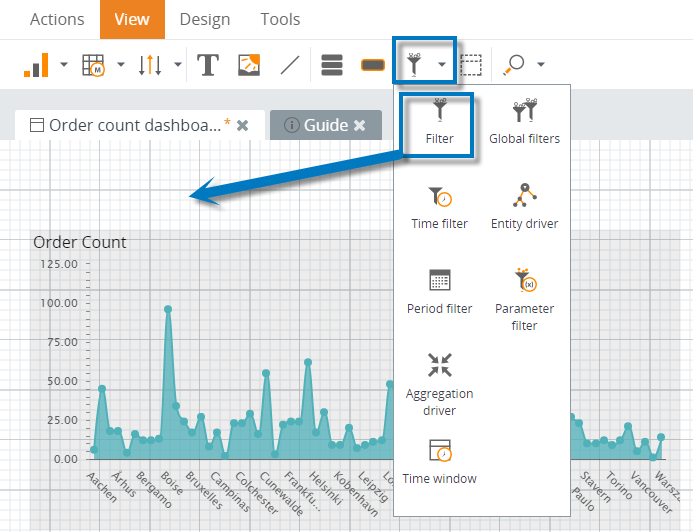Screen dimensions: 693x532
Task: Pick the Parameter filter option
Action: tap(524, 300)
